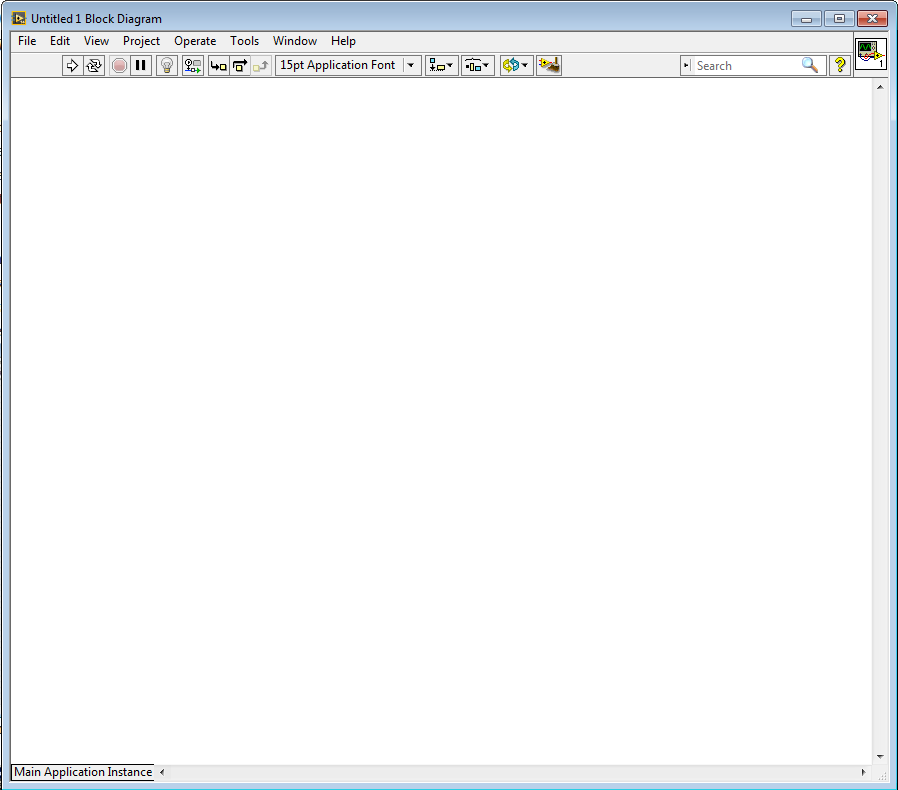This screenshot has height=790, width=898.
Task: Click inside the Search field
Action: click(745, 66)
